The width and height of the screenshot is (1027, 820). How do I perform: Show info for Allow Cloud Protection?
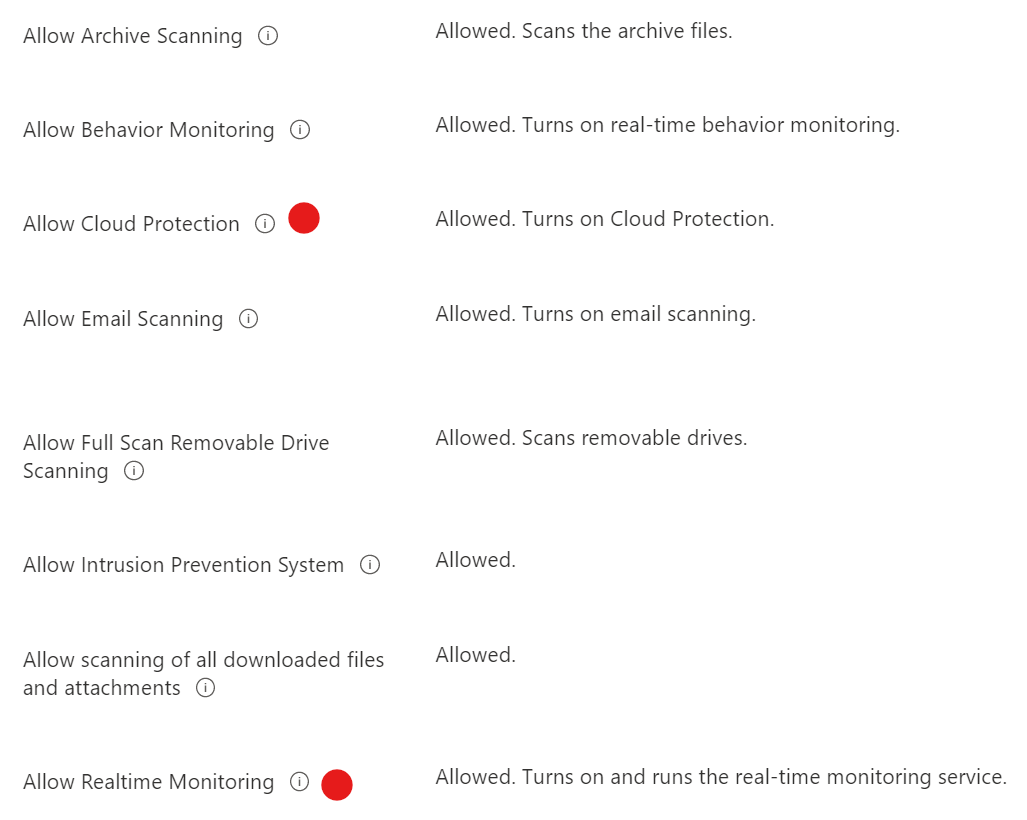[265, 224]
